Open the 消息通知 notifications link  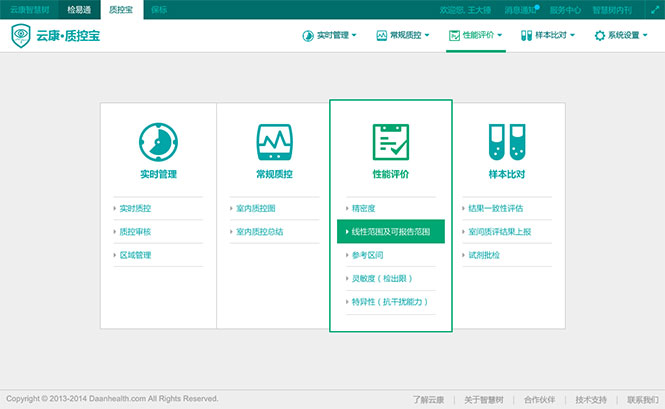[521, 10]
